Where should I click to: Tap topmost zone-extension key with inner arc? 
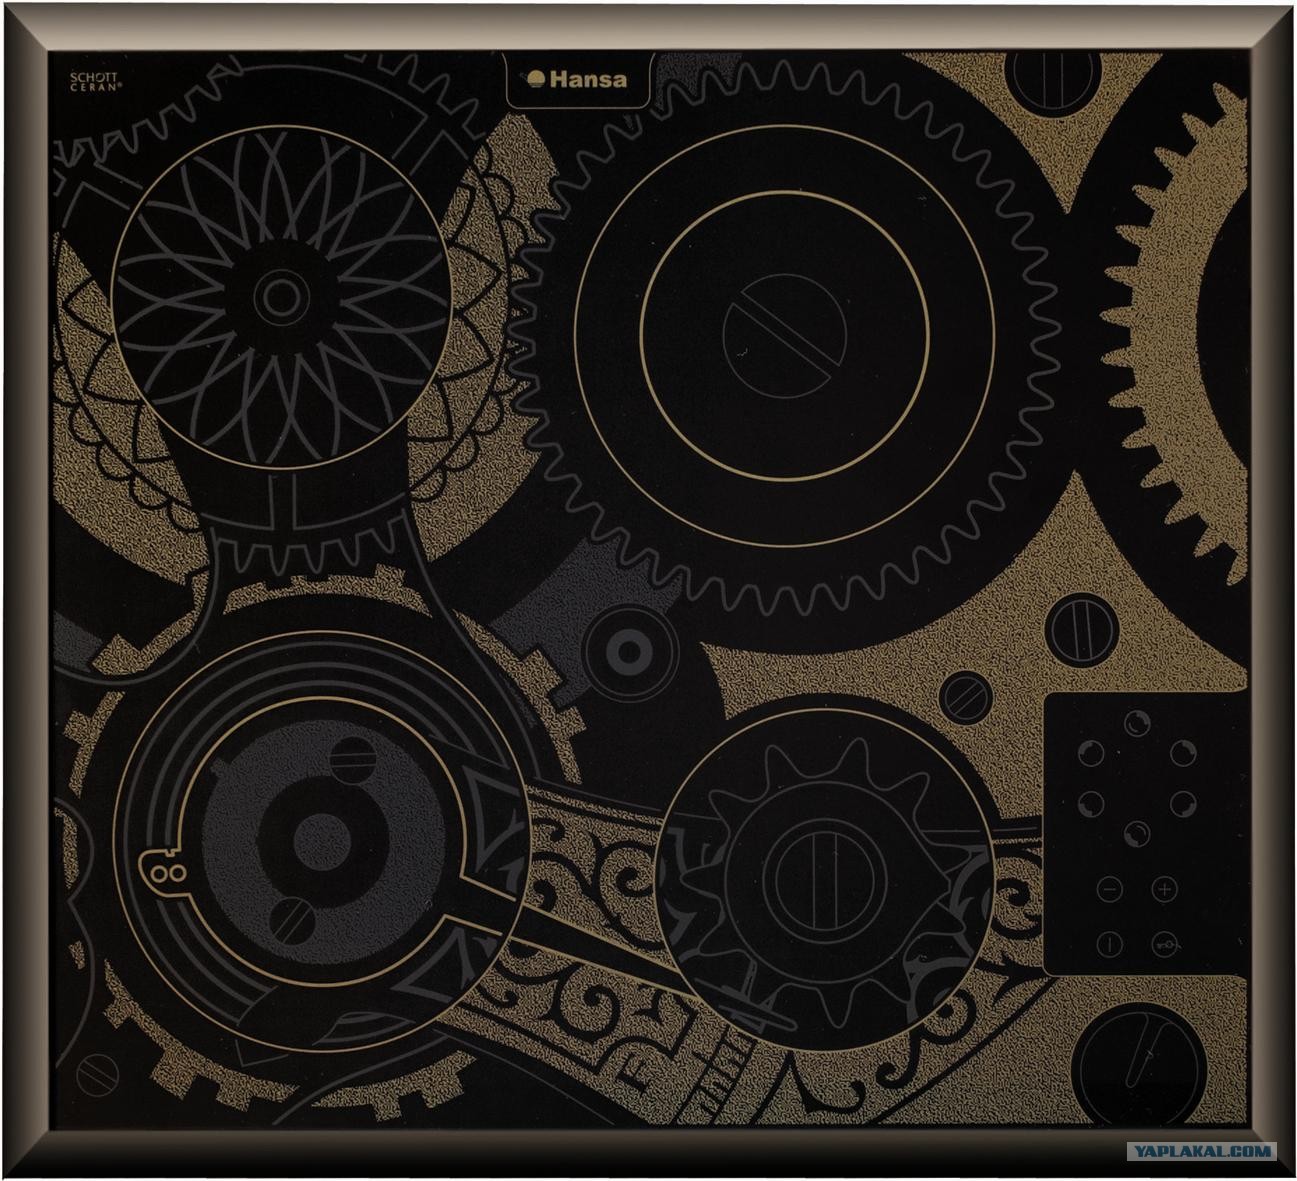click(1137, 724)
